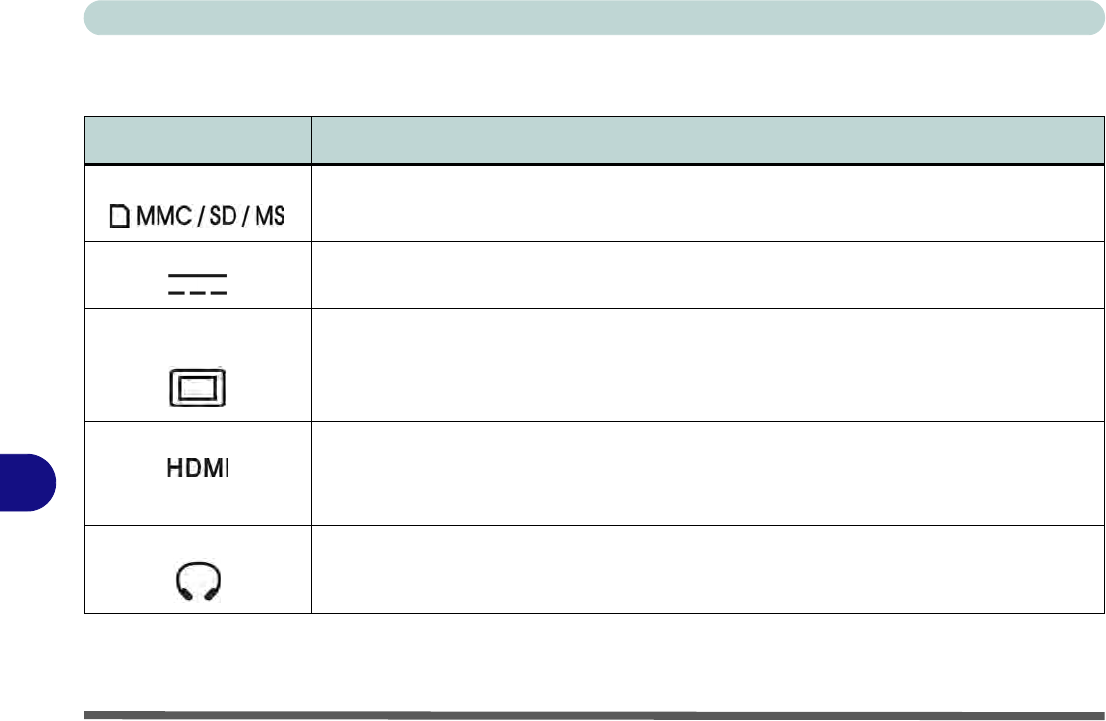
Task: Click the memory card icon beside MMC
Action: pos(119,217)
